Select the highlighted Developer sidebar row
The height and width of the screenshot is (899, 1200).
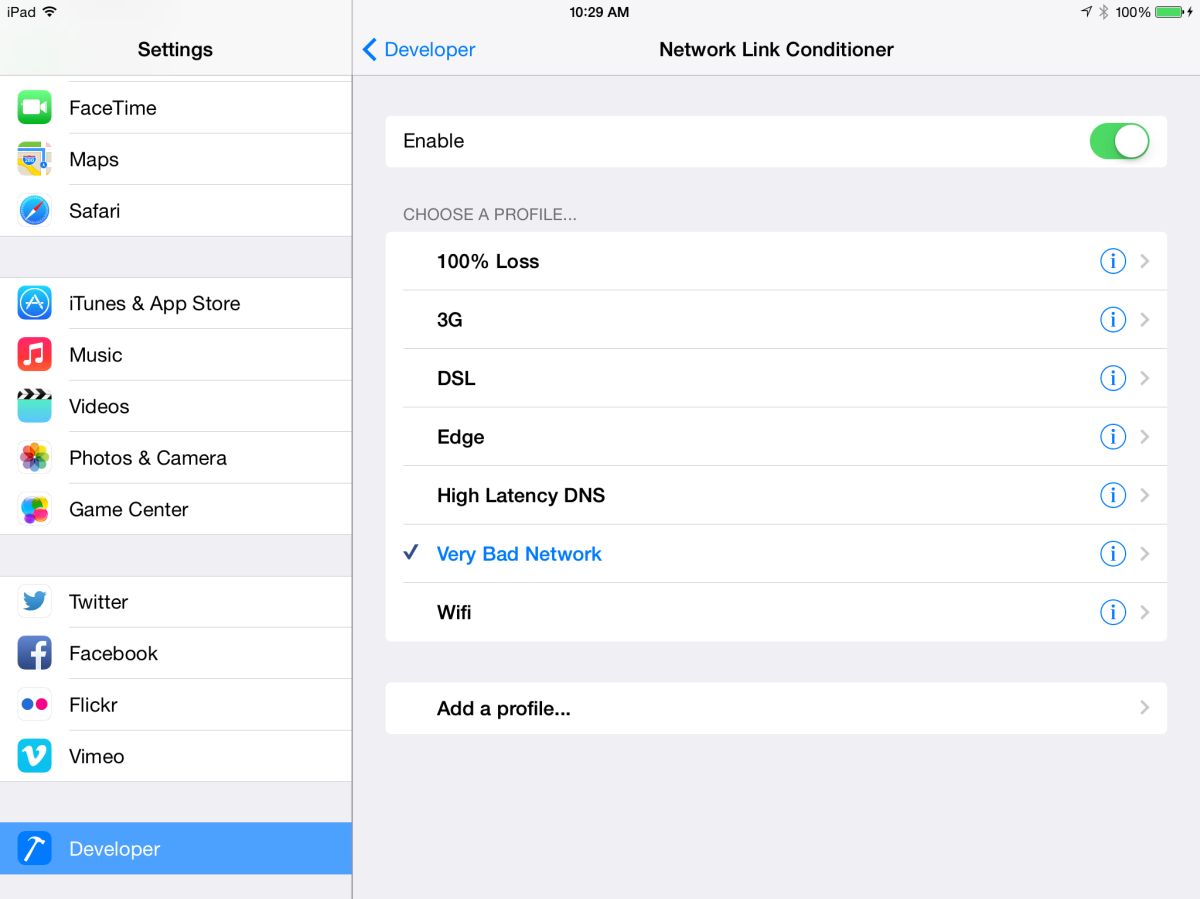click(x=176, y=849)
